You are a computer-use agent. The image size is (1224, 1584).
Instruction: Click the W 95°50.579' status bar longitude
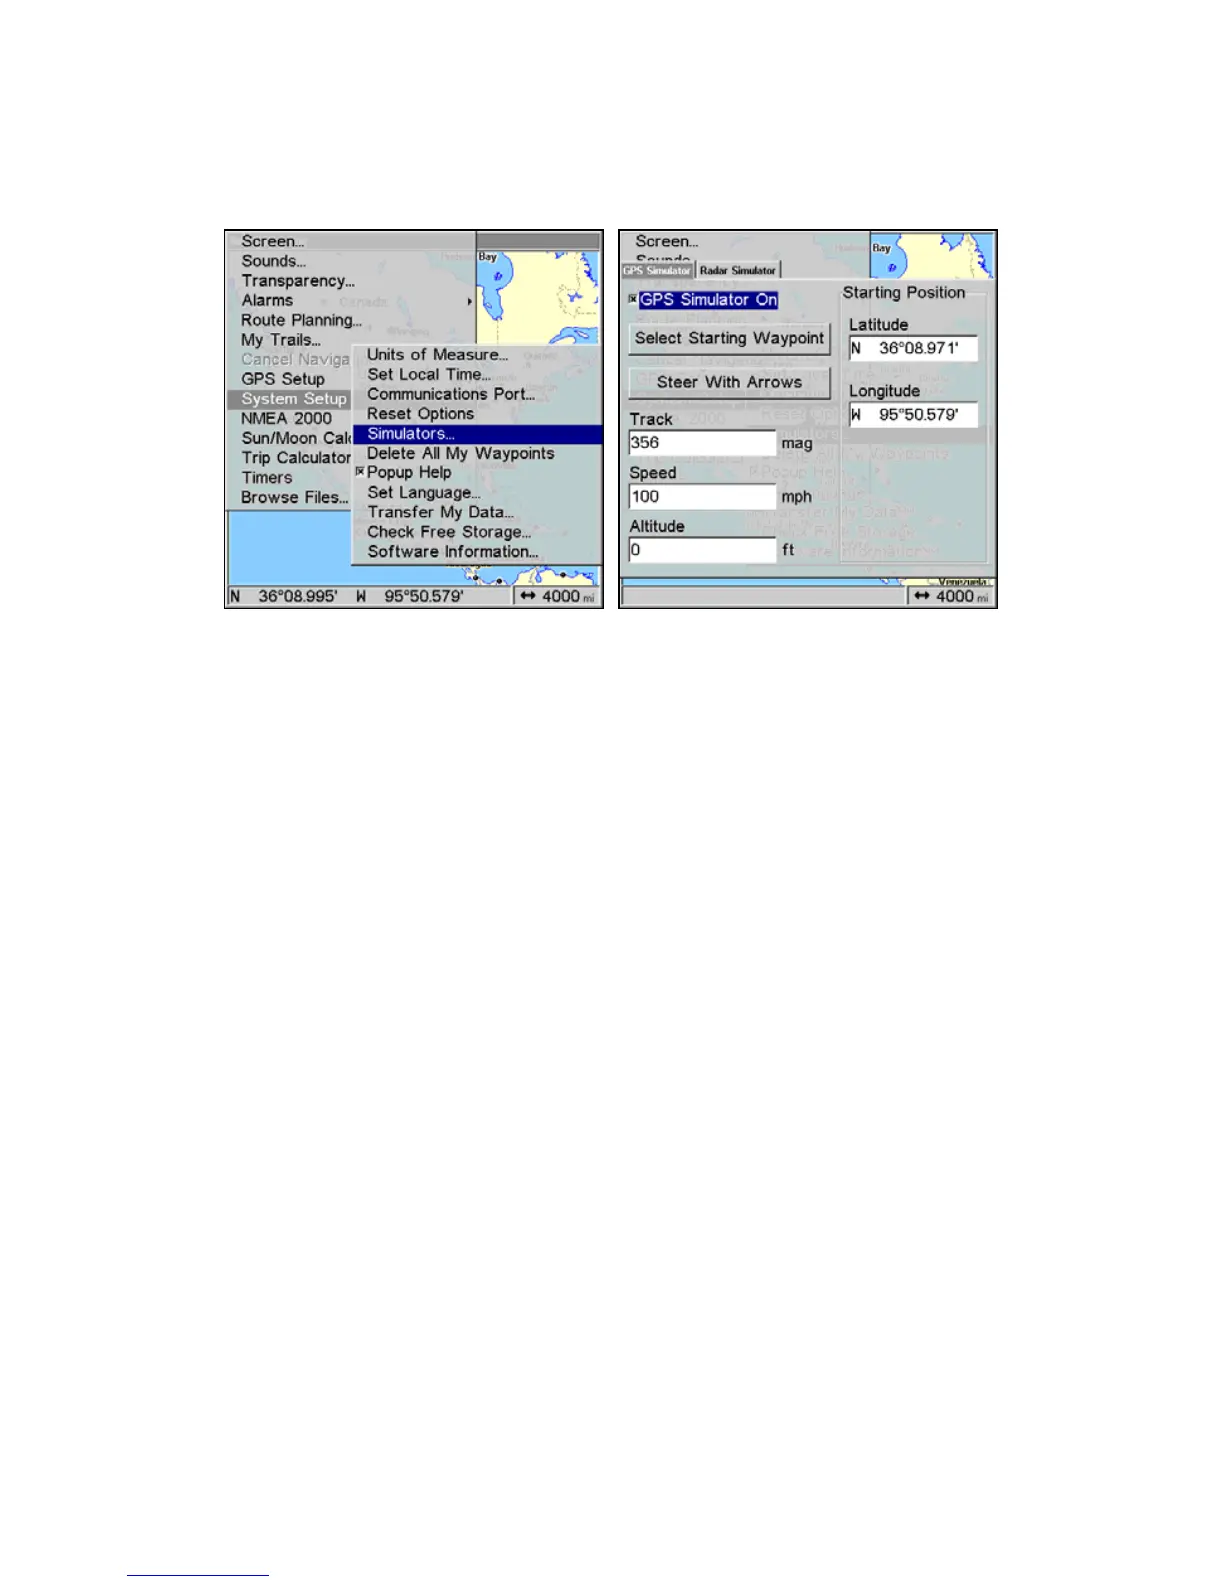[x=410, y=596]
